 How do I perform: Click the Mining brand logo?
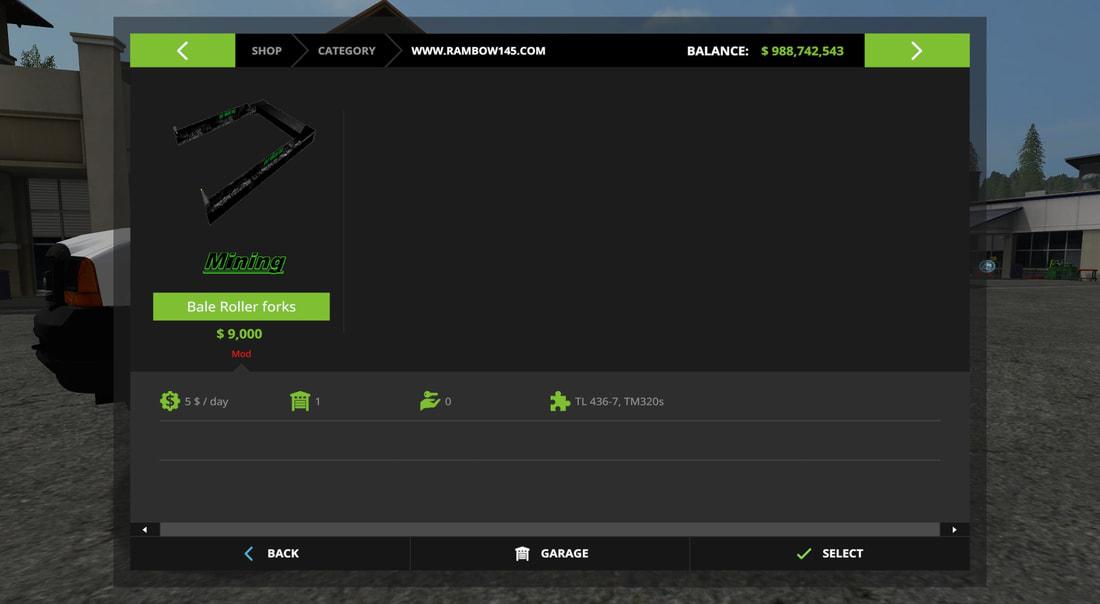(244, 262)
